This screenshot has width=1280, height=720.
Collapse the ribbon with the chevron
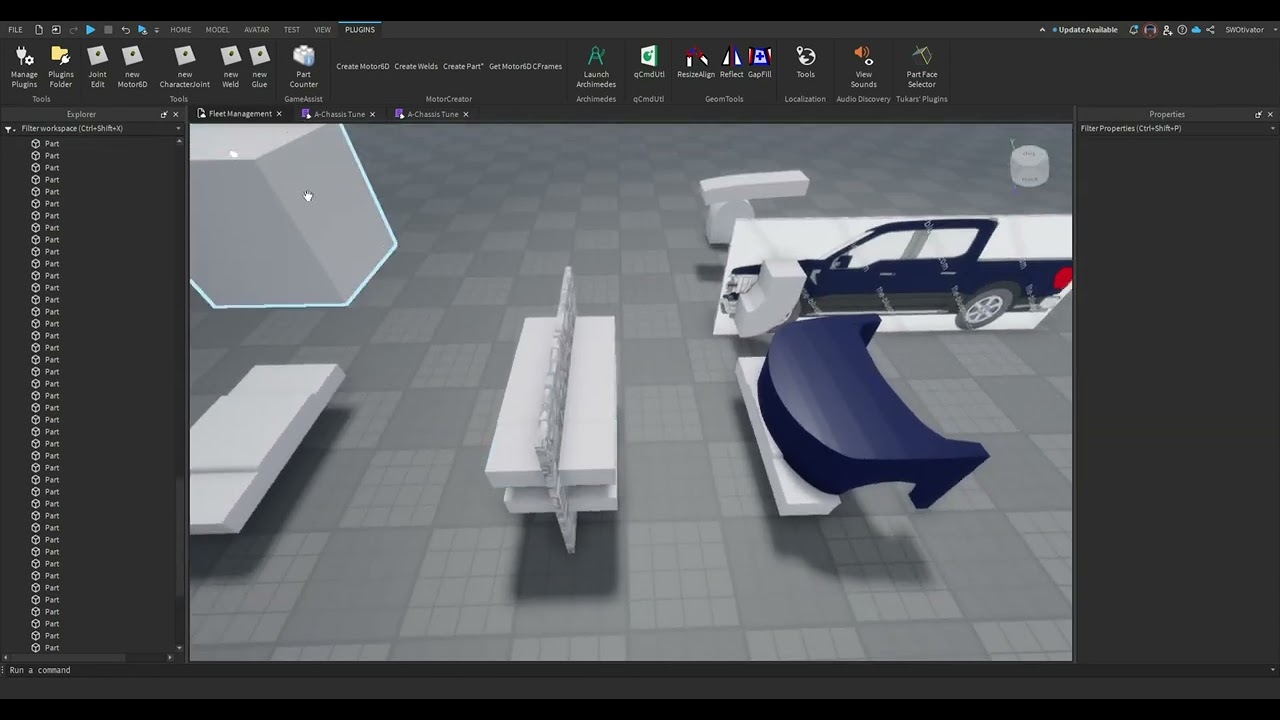[1042, 30]
